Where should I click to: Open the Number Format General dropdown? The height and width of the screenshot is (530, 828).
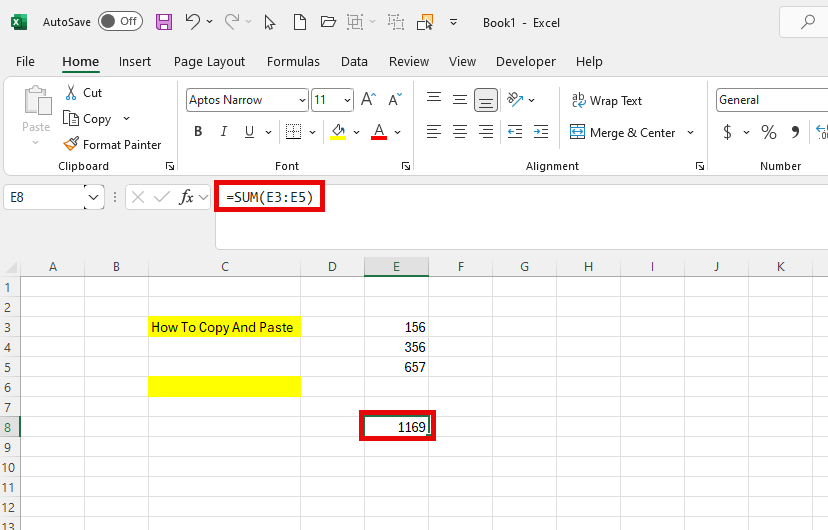pos(772,100)
